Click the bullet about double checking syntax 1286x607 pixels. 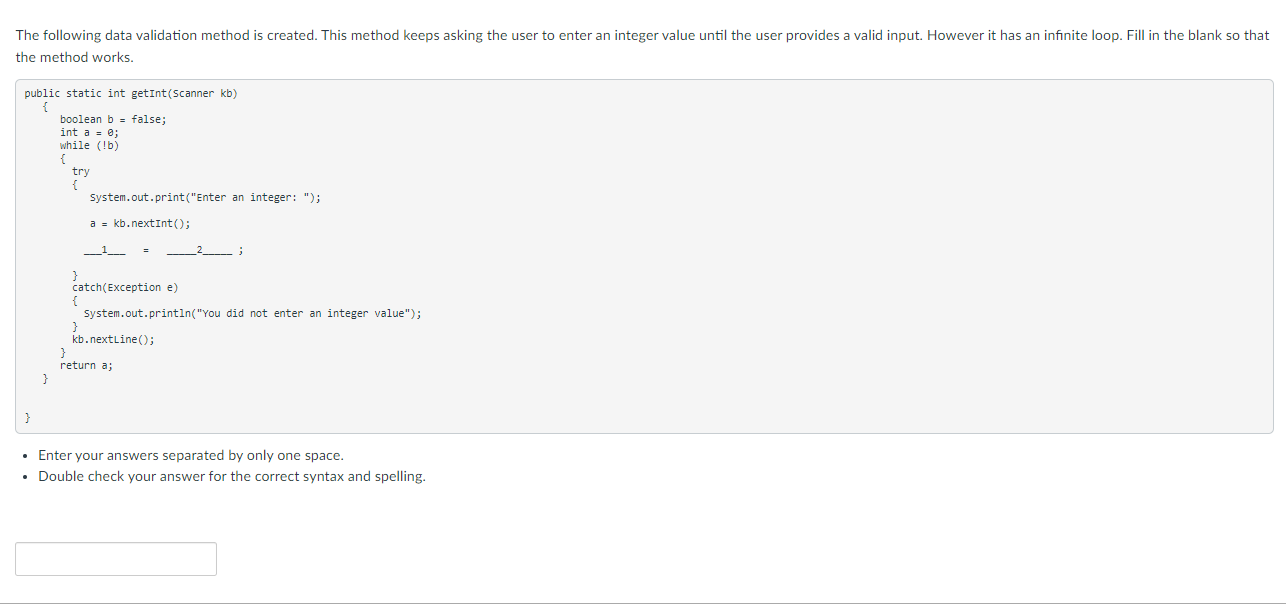(x=230, y=476)
